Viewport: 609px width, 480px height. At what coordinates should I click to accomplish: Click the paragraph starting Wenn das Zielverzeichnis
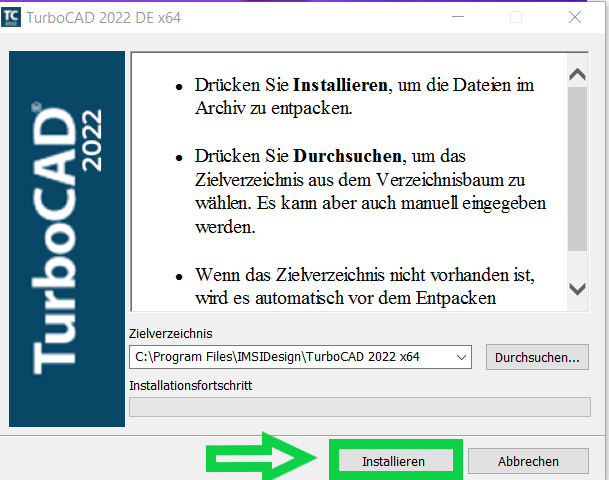click(364, 287)
